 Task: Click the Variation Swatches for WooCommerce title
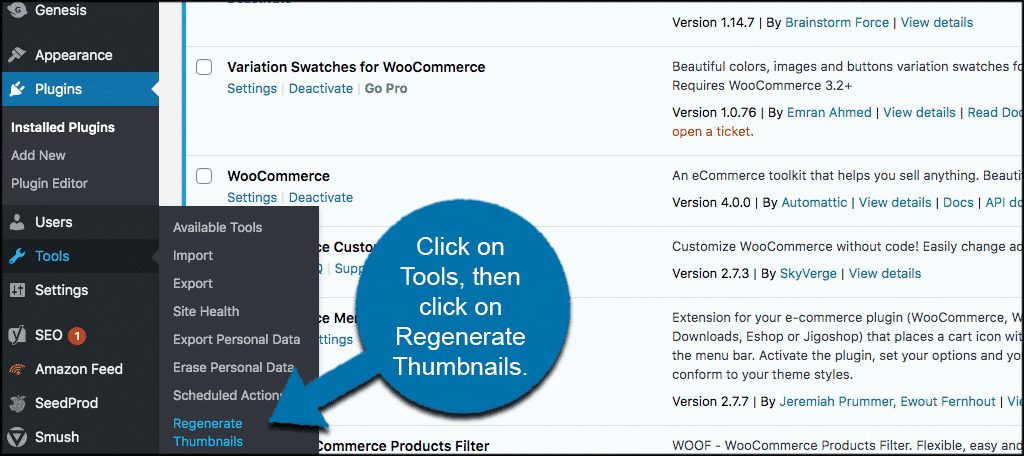[356, 67]
